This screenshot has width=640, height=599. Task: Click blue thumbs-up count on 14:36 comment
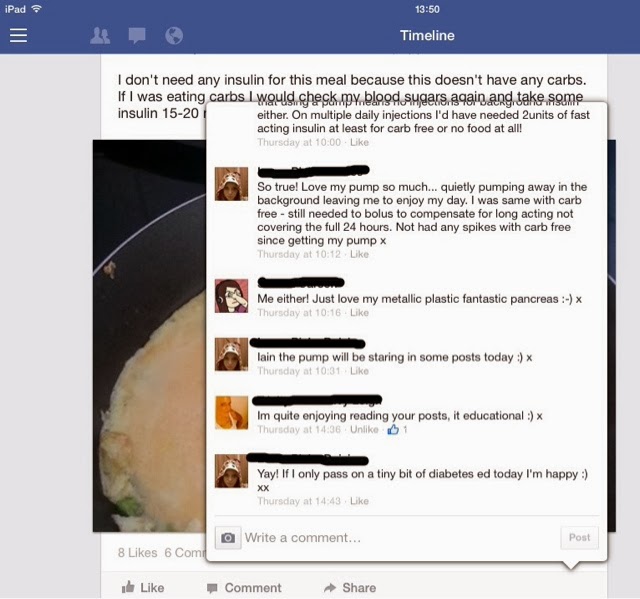coord(397,429)
